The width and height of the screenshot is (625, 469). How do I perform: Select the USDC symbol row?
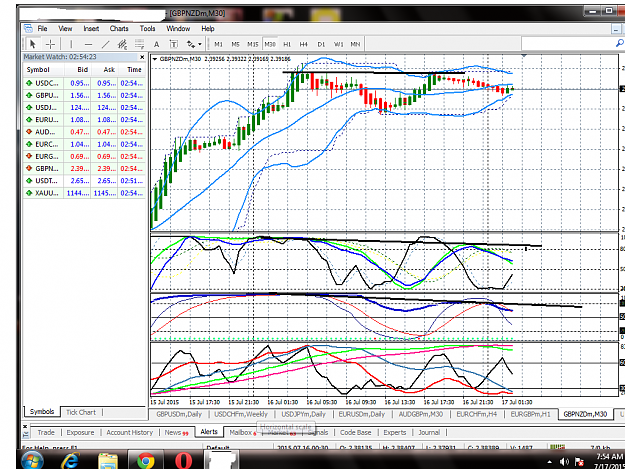[85, 83]
